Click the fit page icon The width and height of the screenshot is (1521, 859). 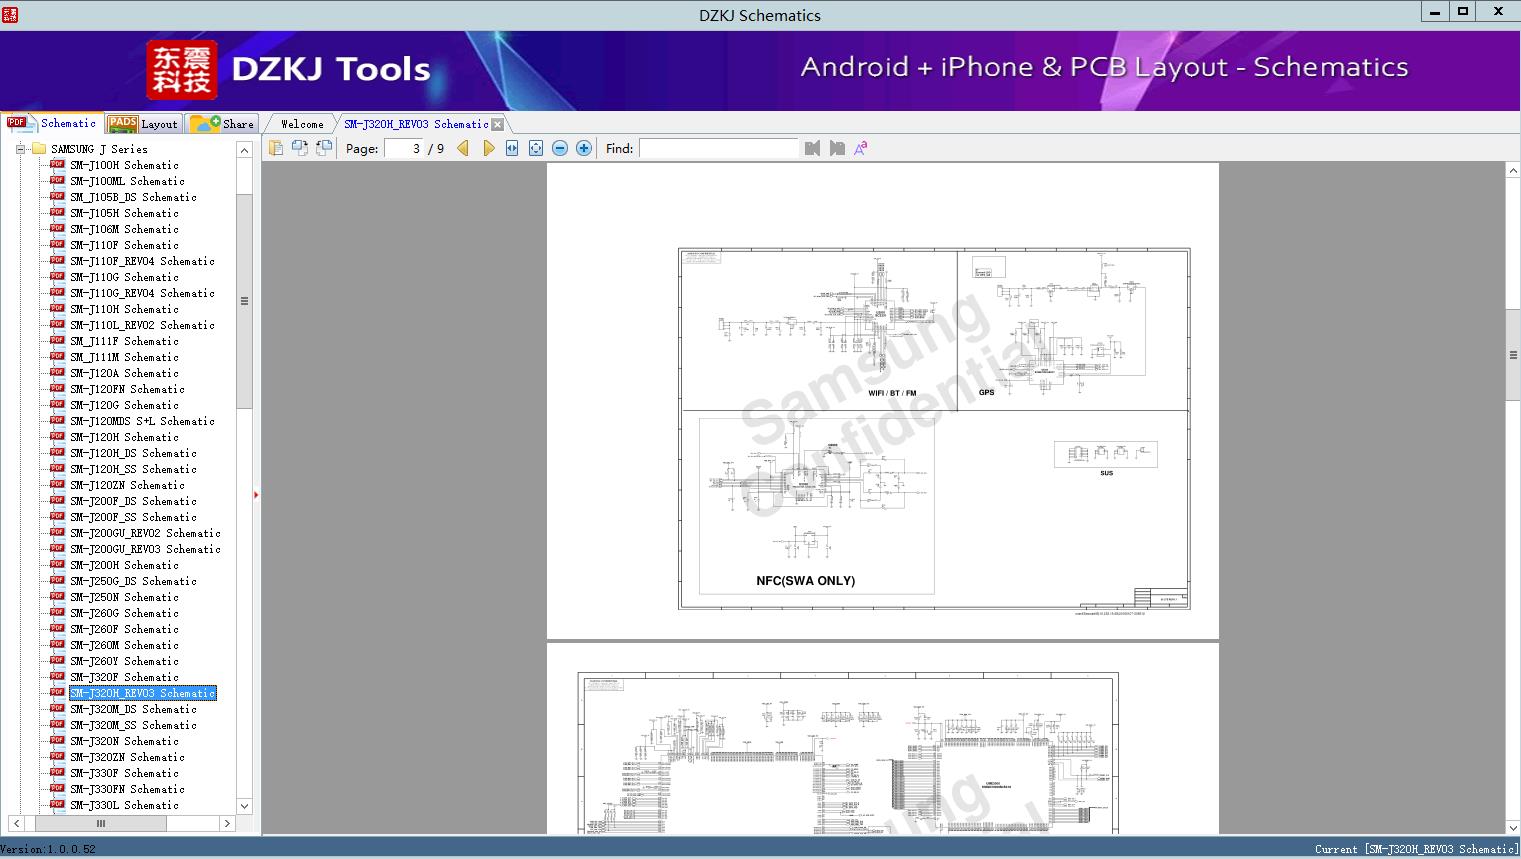pyautogui.click(x=536, y=148)
